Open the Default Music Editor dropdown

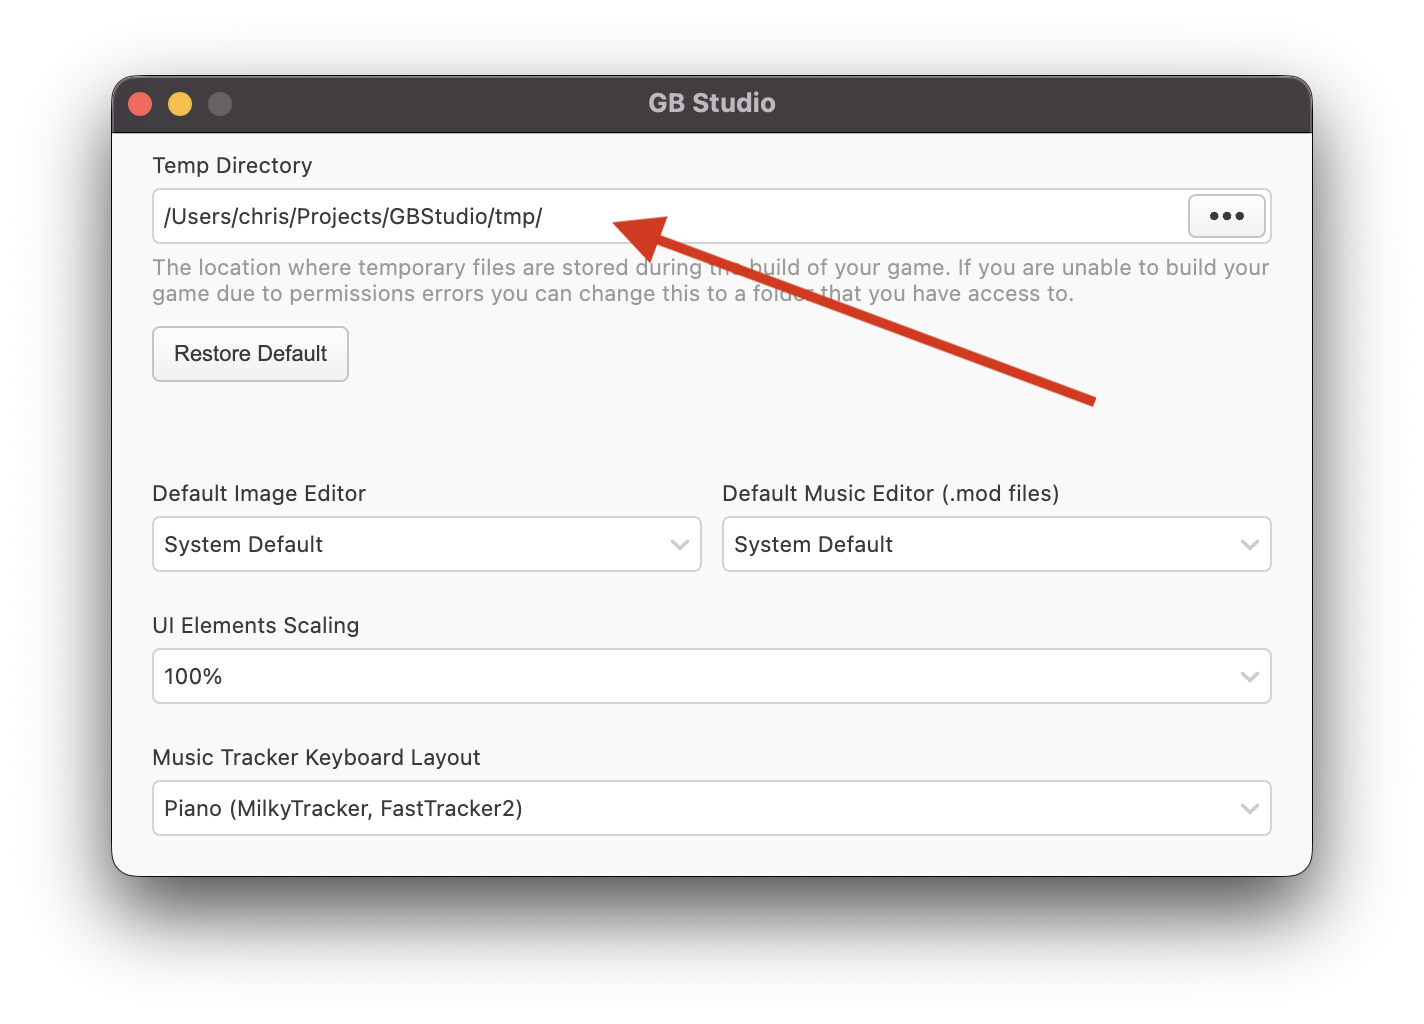point(997,544)
